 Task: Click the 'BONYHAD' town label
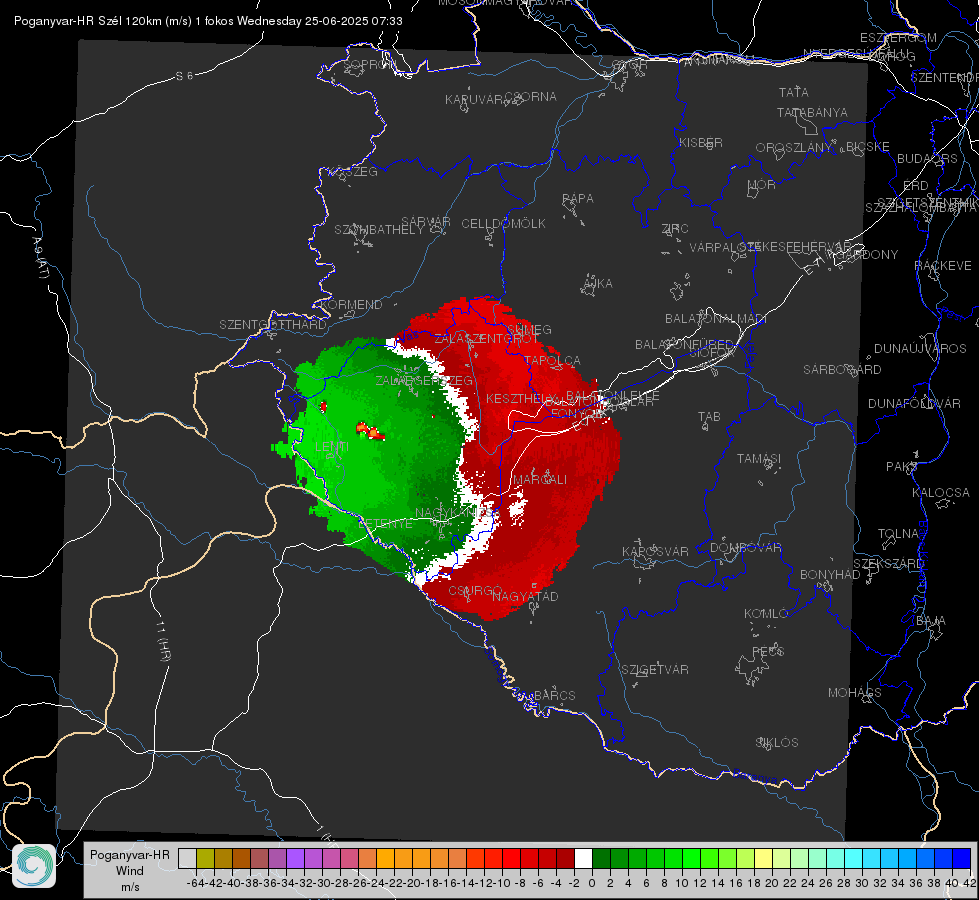(x=830, y=575)
